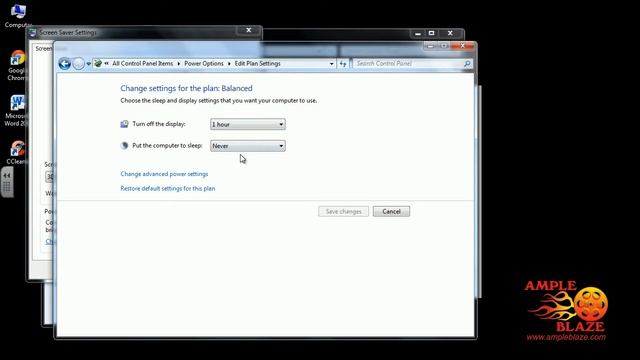
Task: Expand arrow after Power Options breadcrumb
Action: 229,64
